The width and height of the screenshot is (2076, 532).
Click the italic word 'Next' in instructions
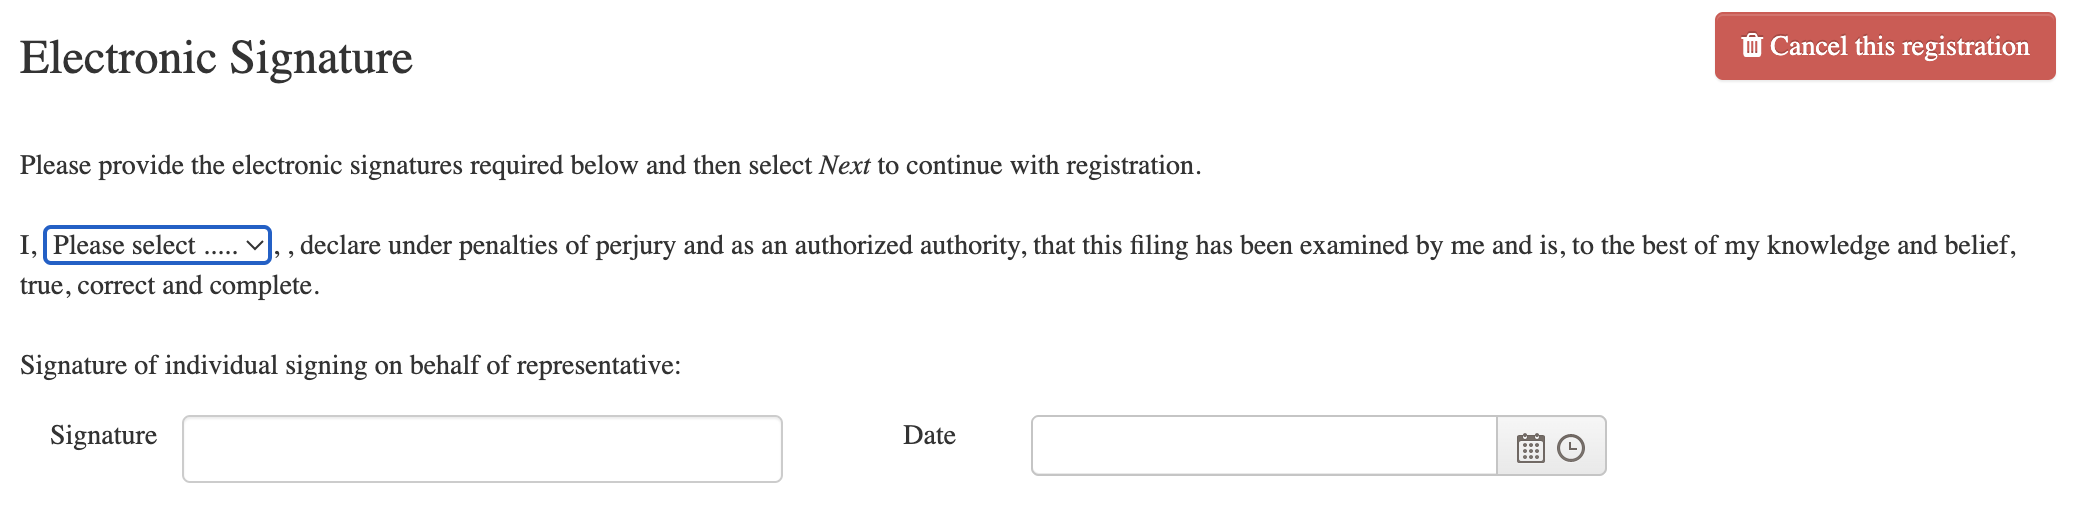[844, 165]
